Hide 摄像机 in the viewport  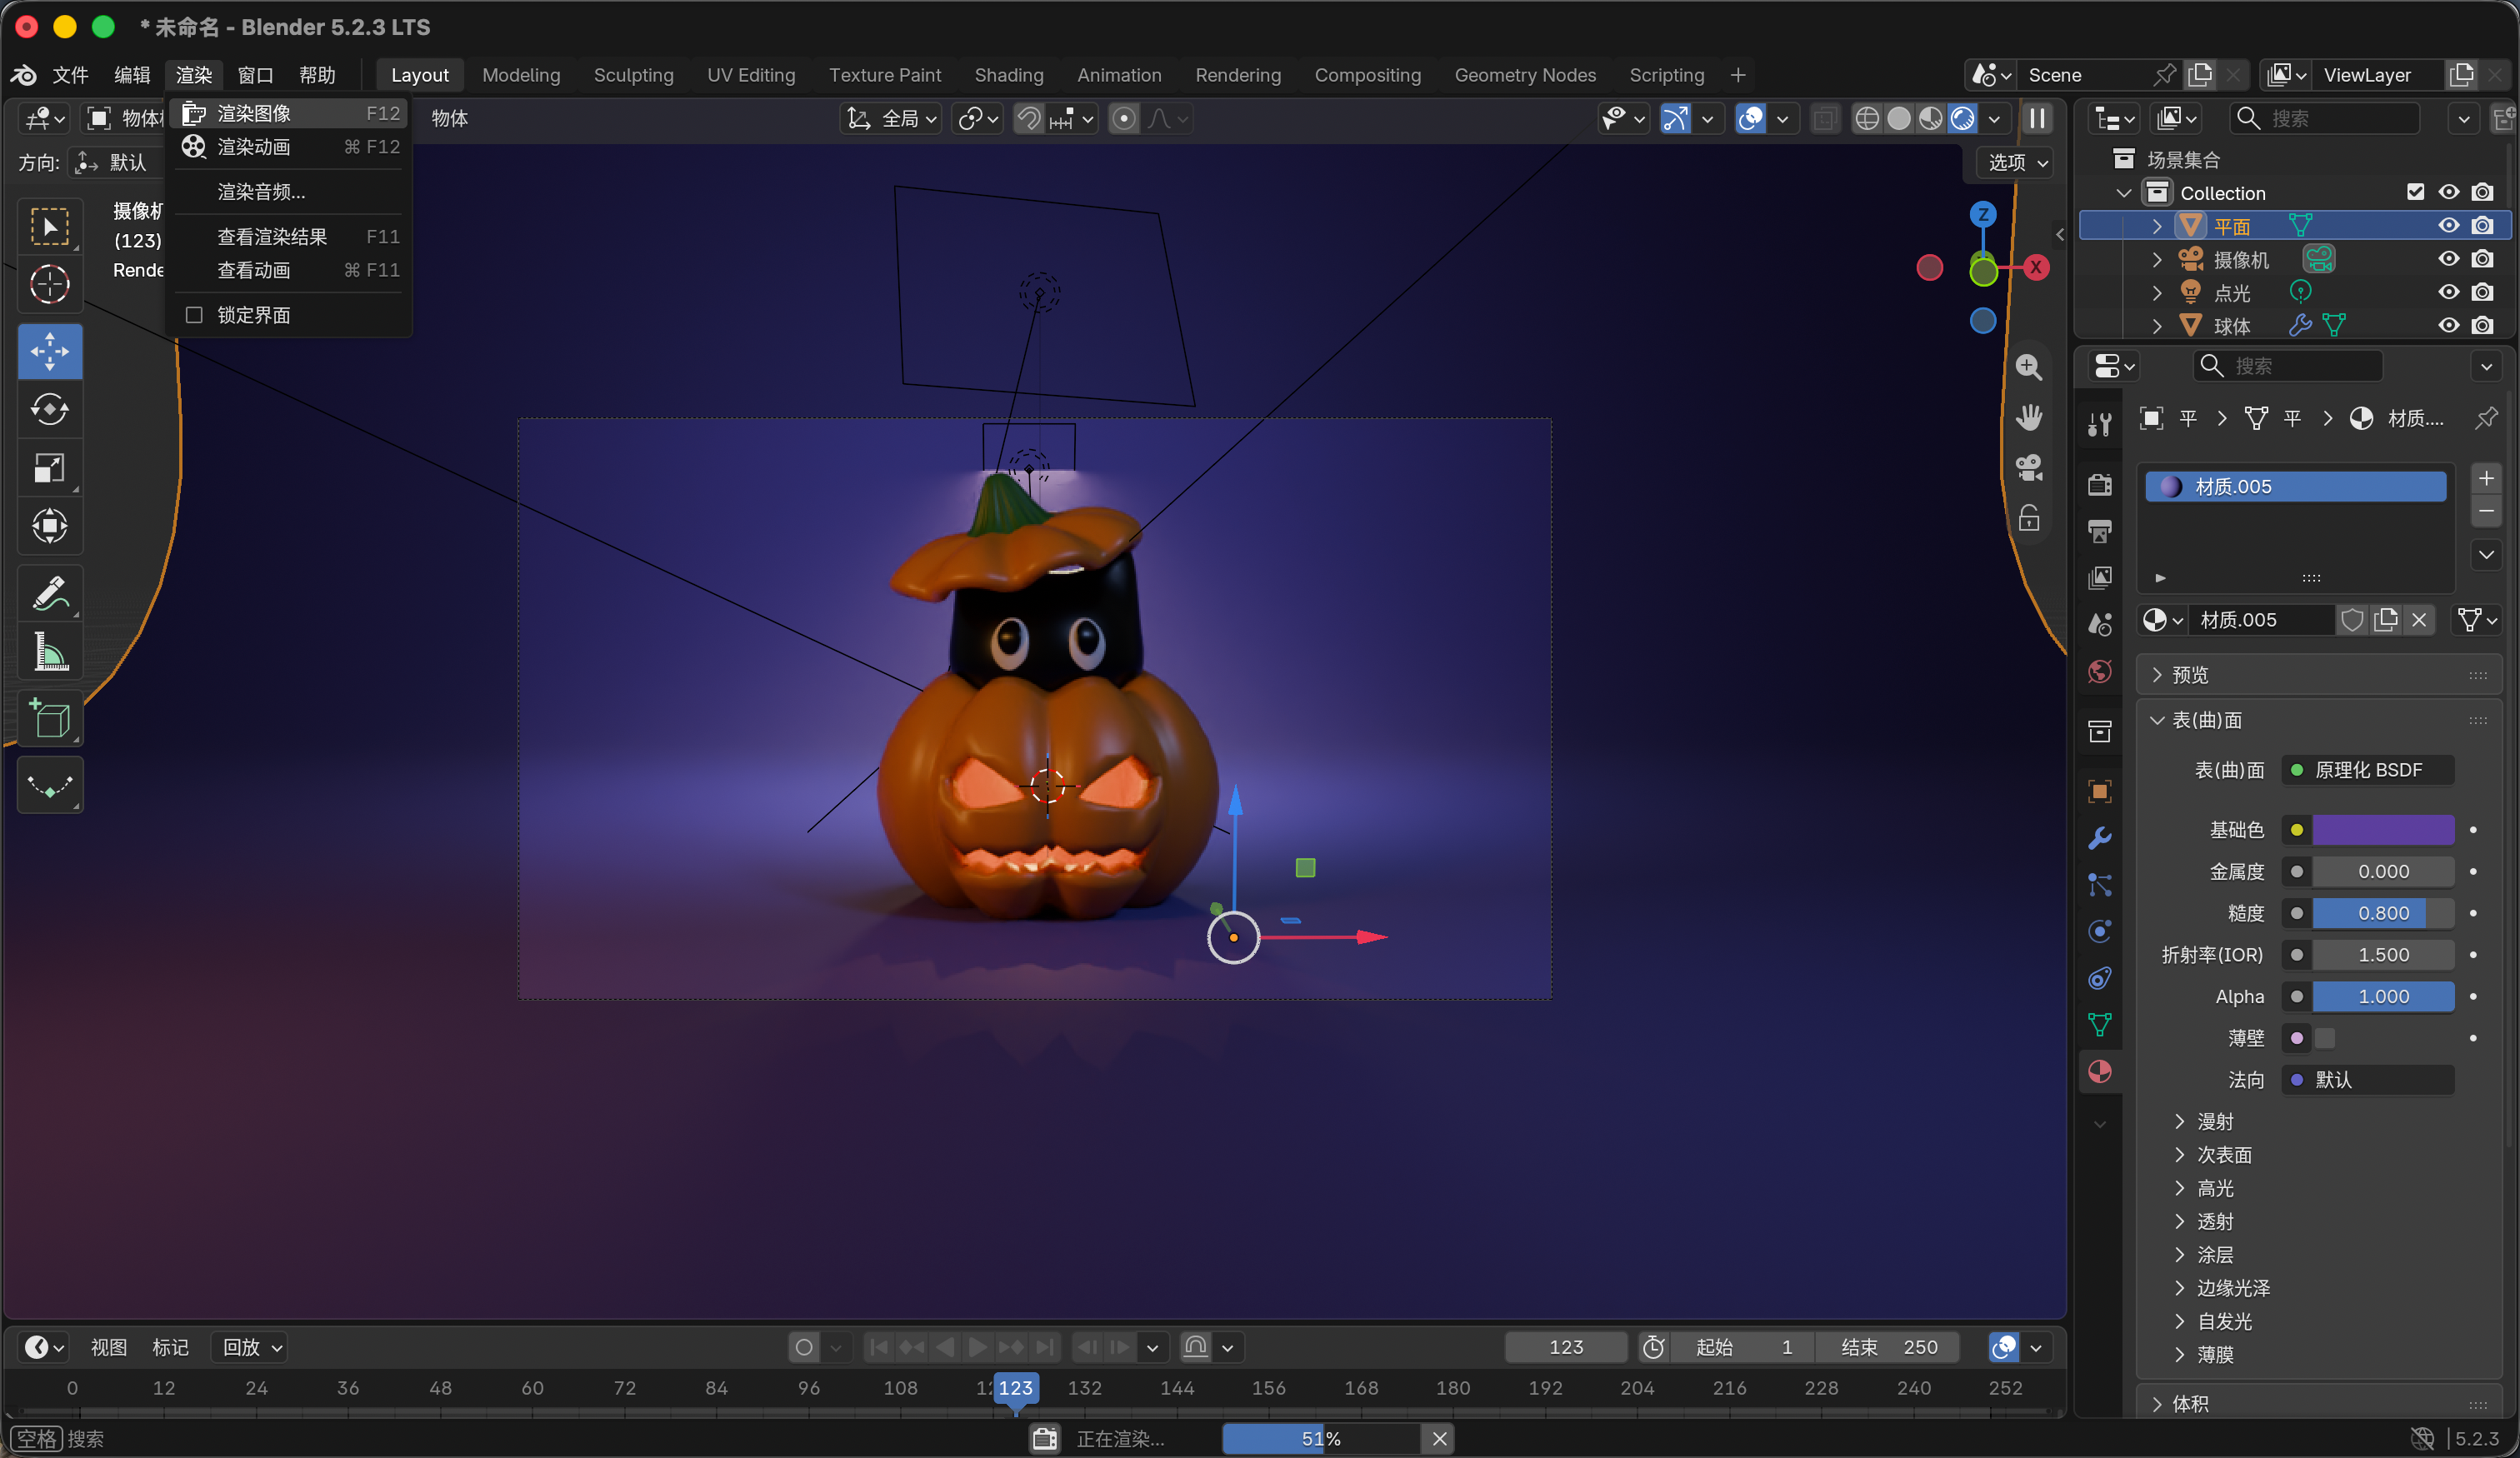coord(2448,259)
